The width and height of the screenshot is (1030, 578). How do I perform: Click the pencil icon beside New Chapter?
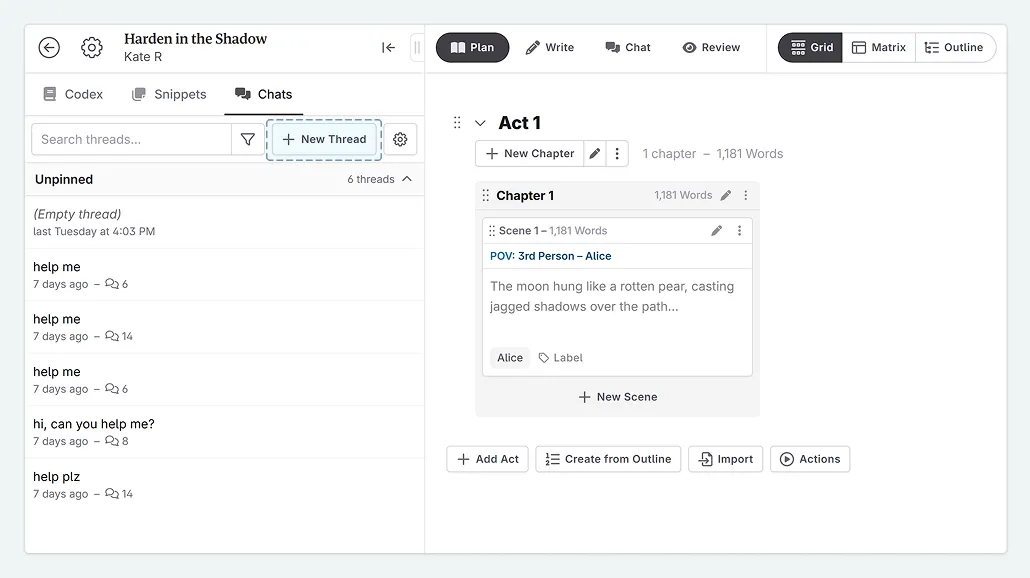(x=595, y=153)
